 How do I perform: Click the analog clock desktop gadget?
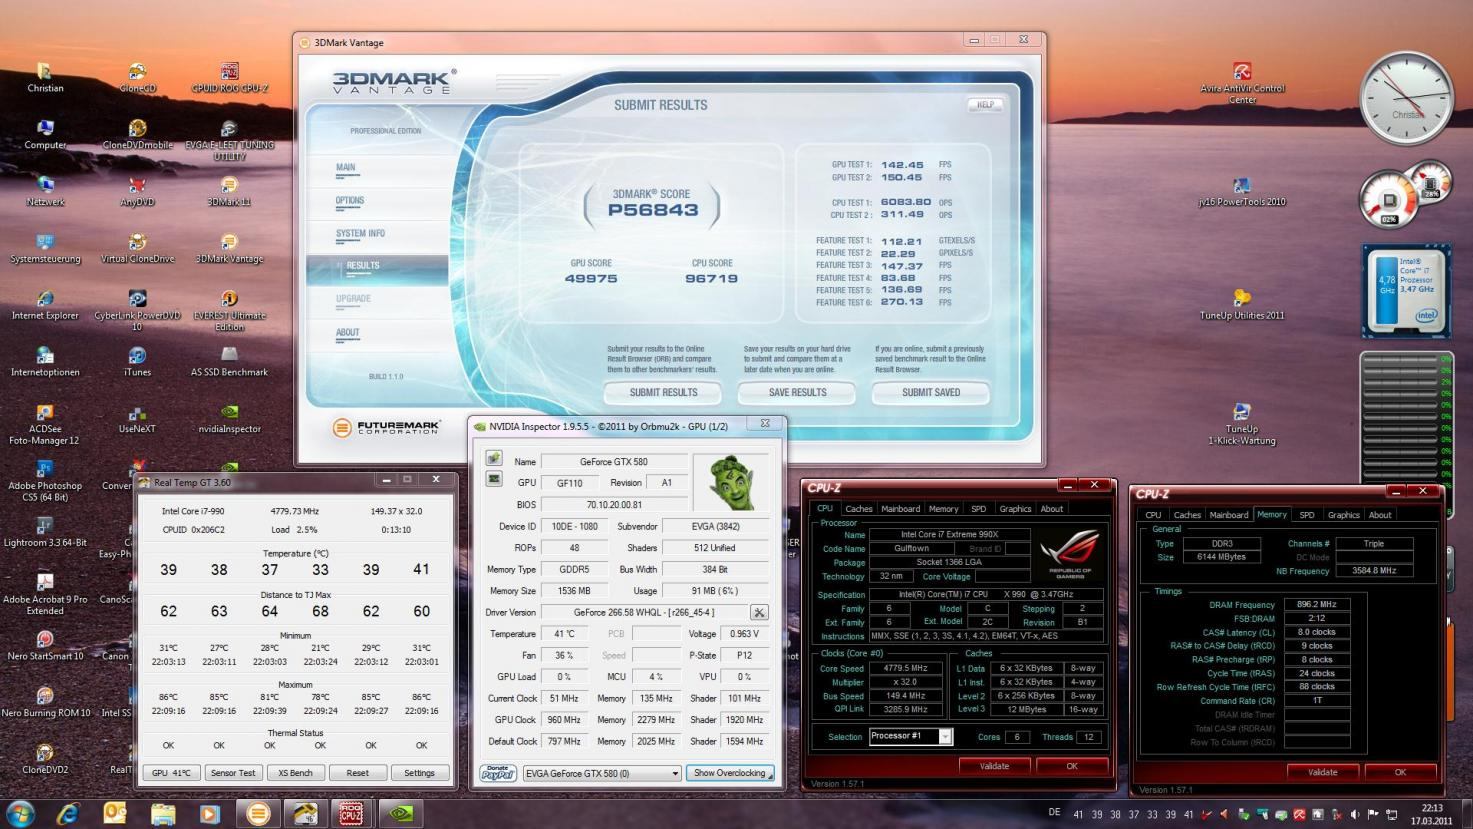pyautogui.click(x=1406, y=99)
